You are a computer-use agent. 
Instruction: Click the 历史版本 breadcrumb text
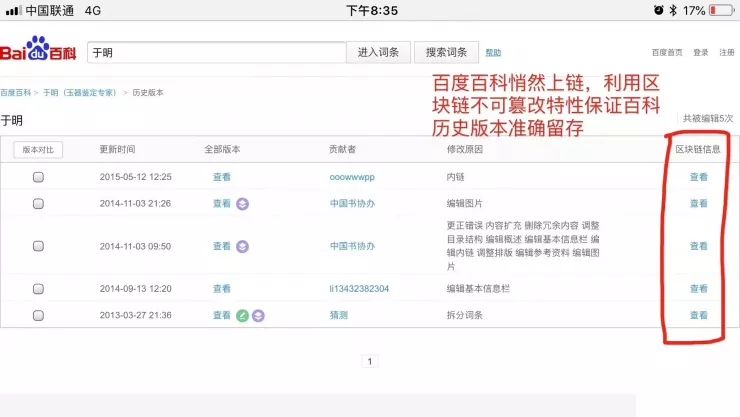click(x=148, y=92)
